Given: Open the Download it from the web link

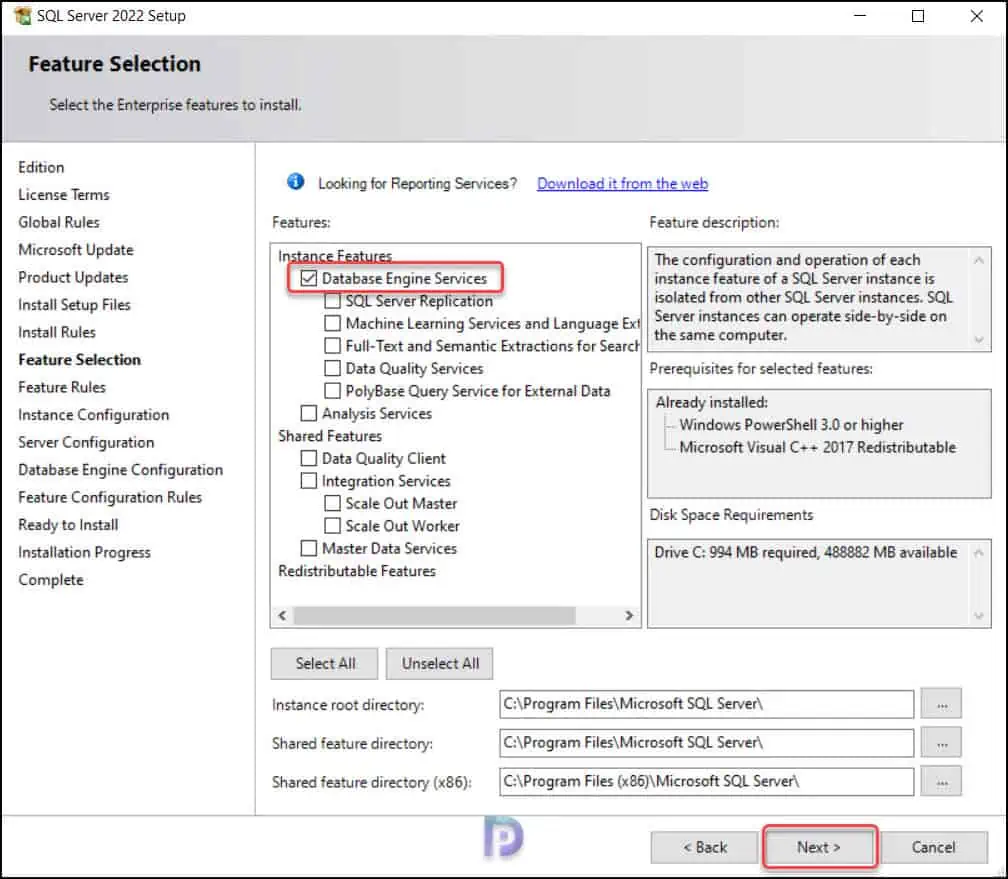Looking at the screenshot, I should click(x=622, y=184).
